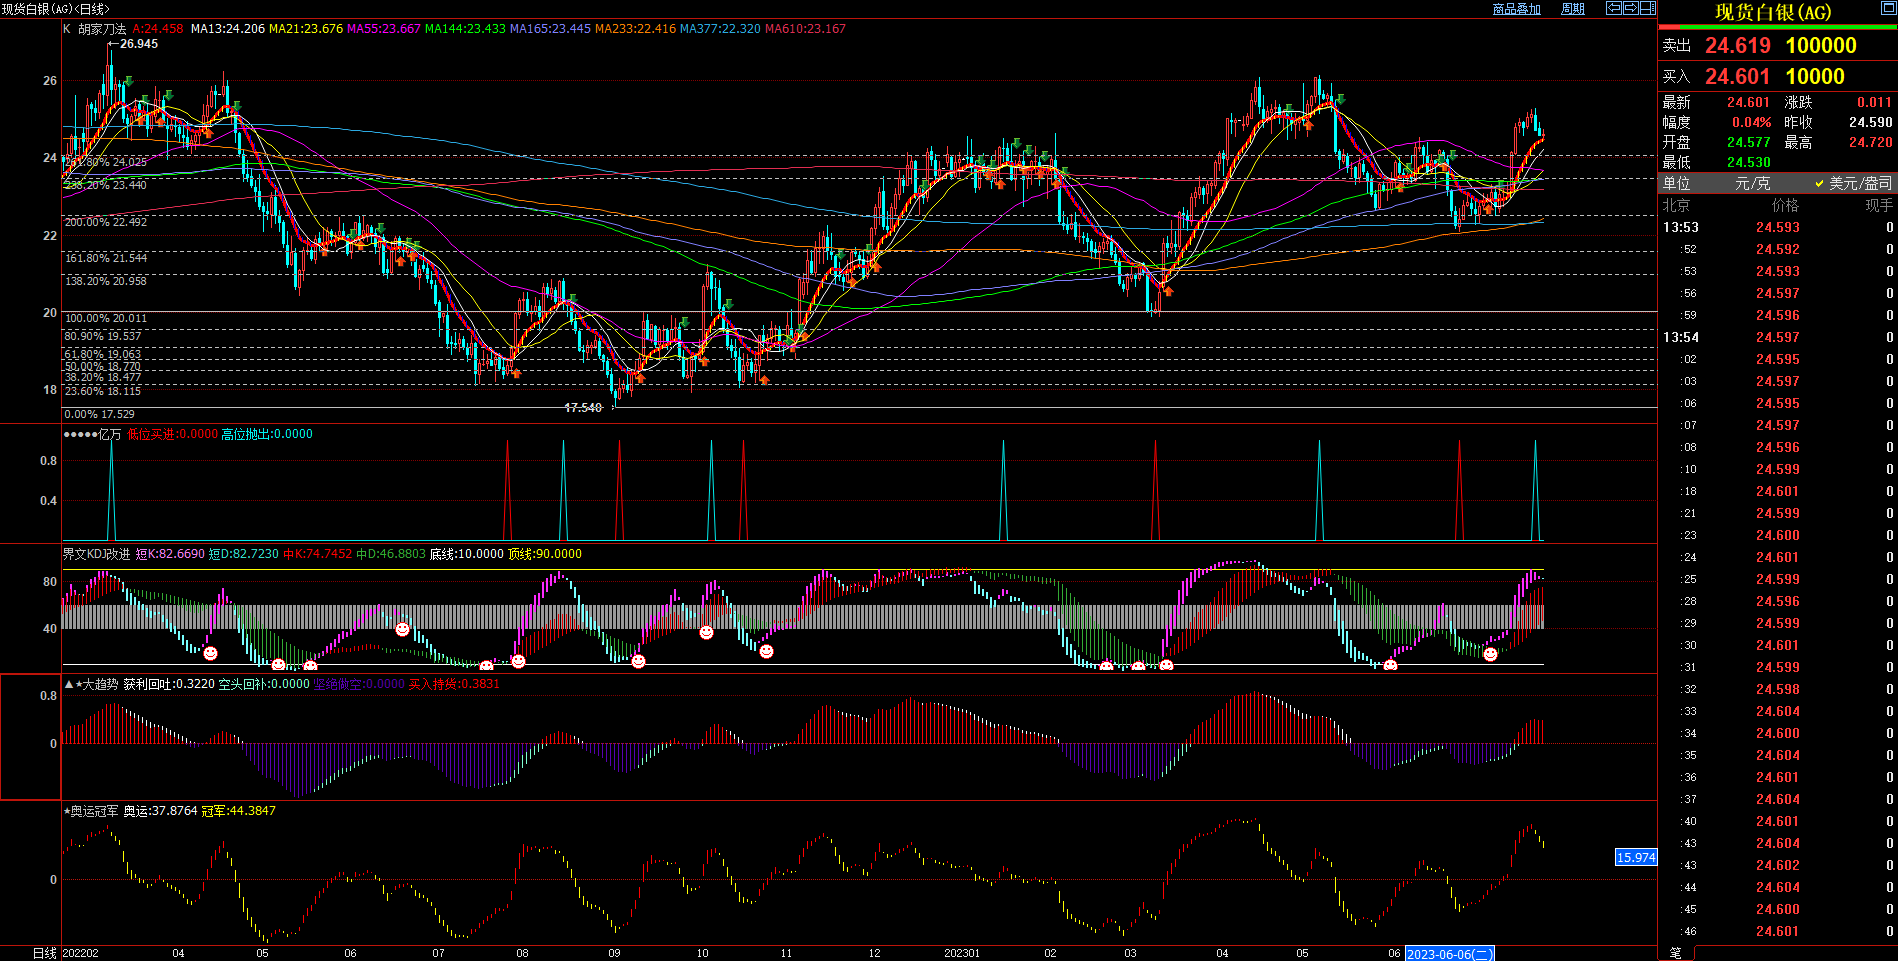Viewport: 1898px width, 961px height.
Task: Click the left arrow navigation icon
Action: click(1613, 8)
